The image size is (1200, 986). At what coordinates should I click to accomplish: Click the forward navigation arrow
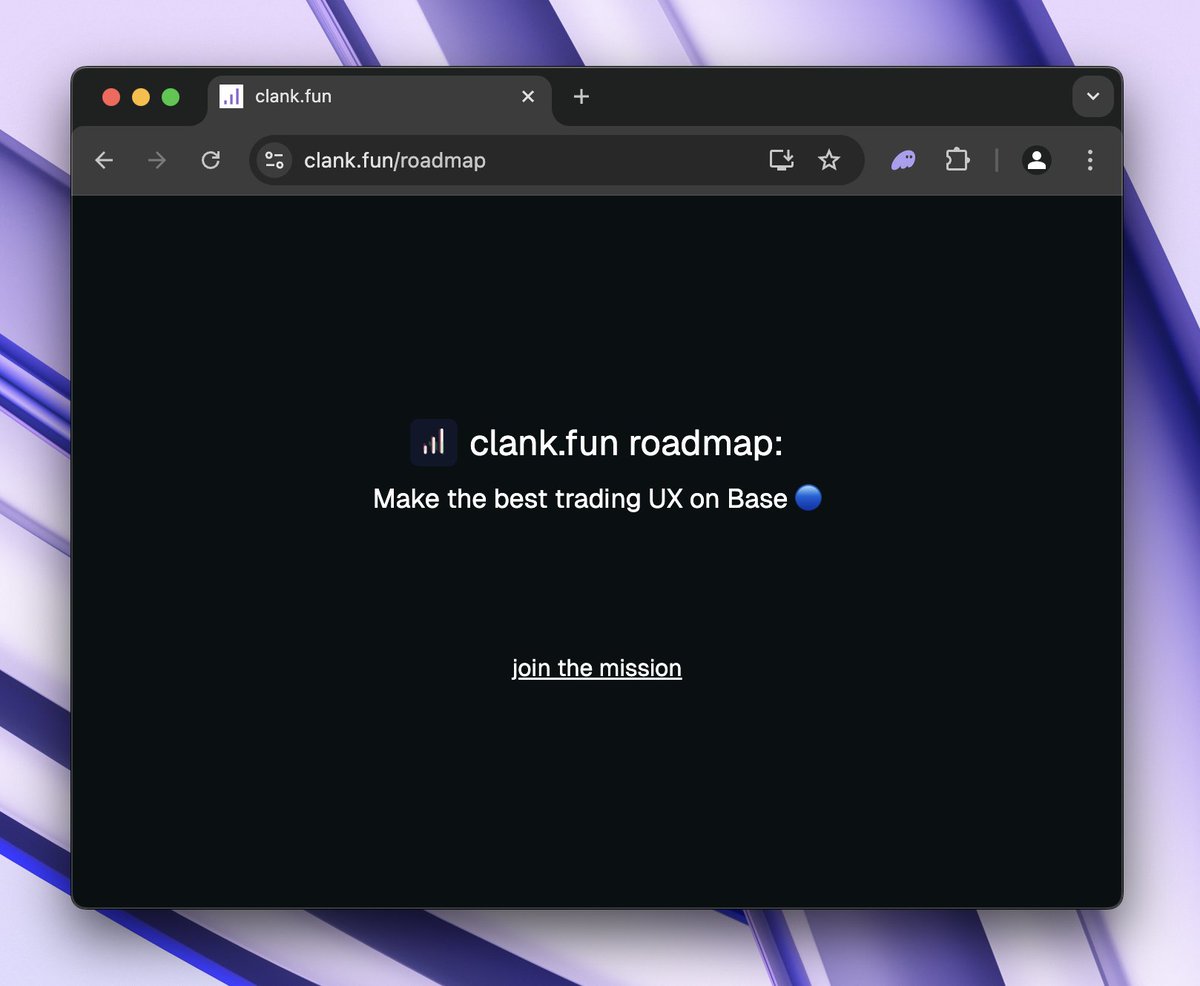157,160
